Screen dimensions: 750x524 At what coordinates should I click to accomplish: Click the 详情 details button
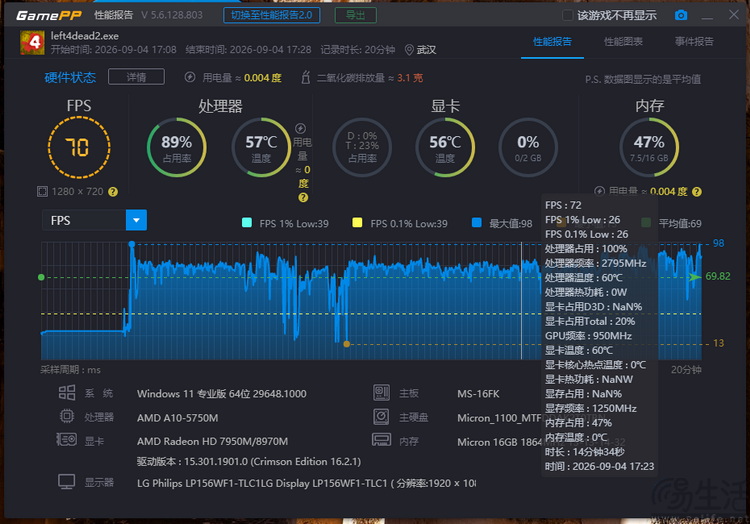click(136, 77)
